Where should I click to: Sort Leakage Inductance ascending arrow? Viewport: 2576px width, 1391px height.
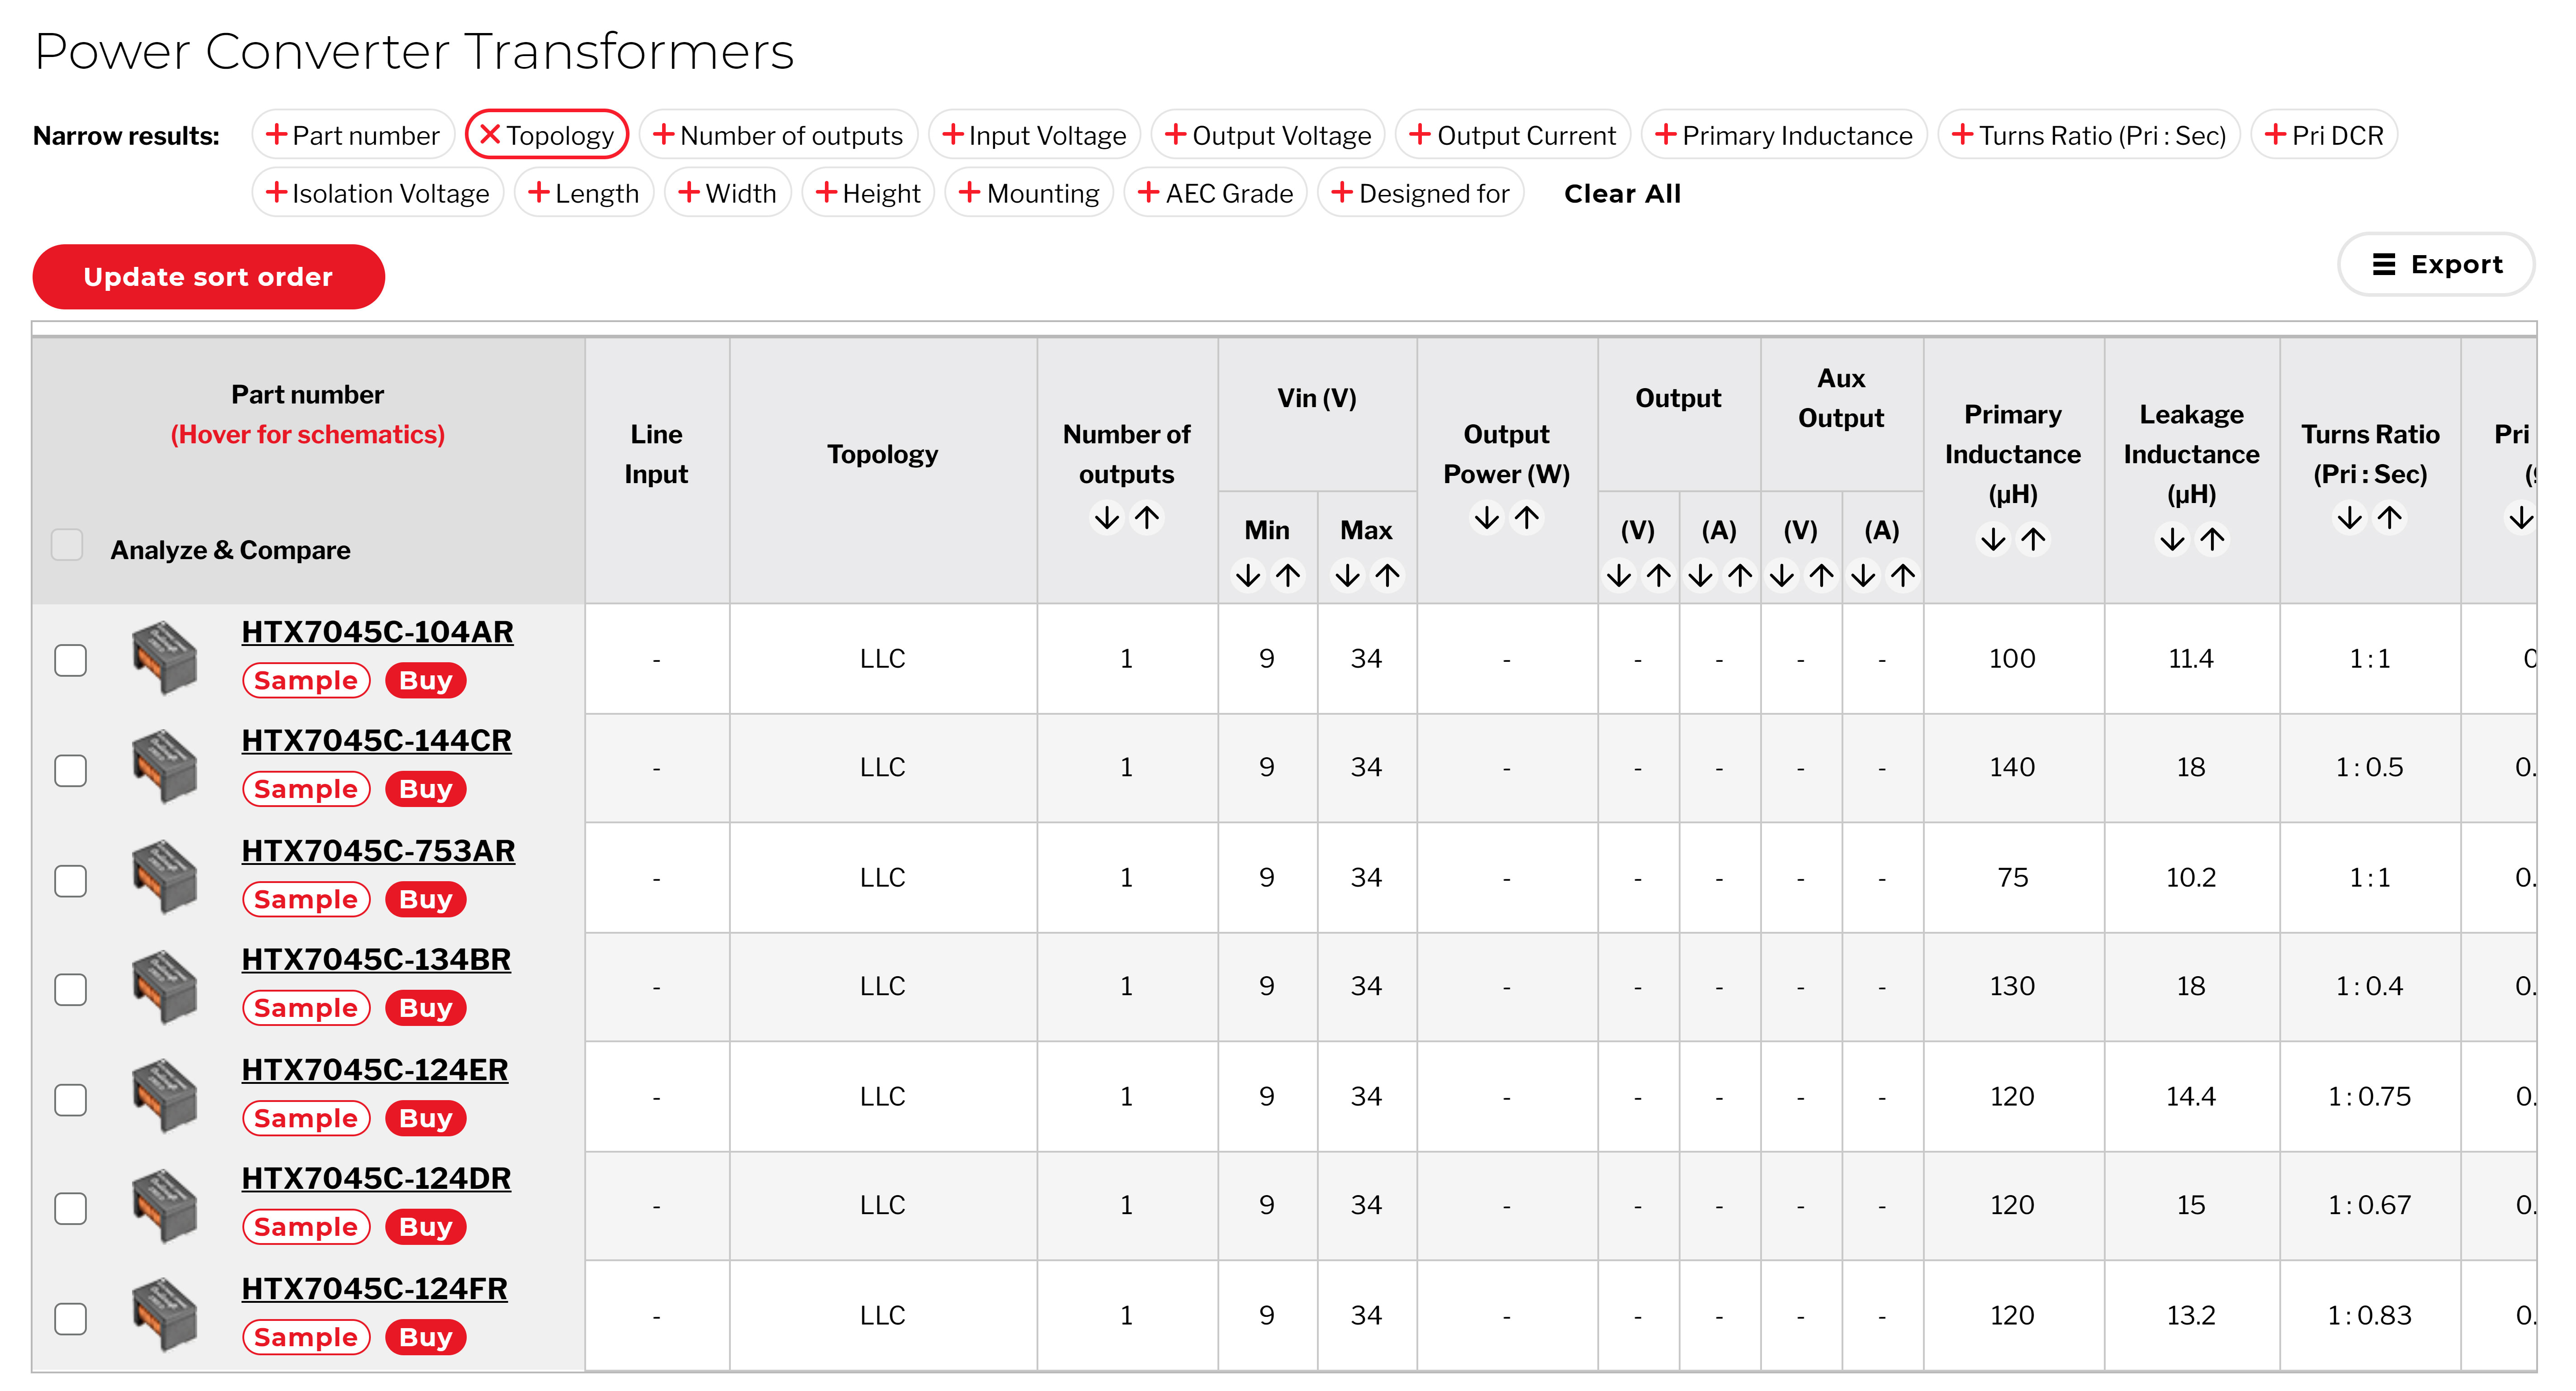click(2212, 540)
